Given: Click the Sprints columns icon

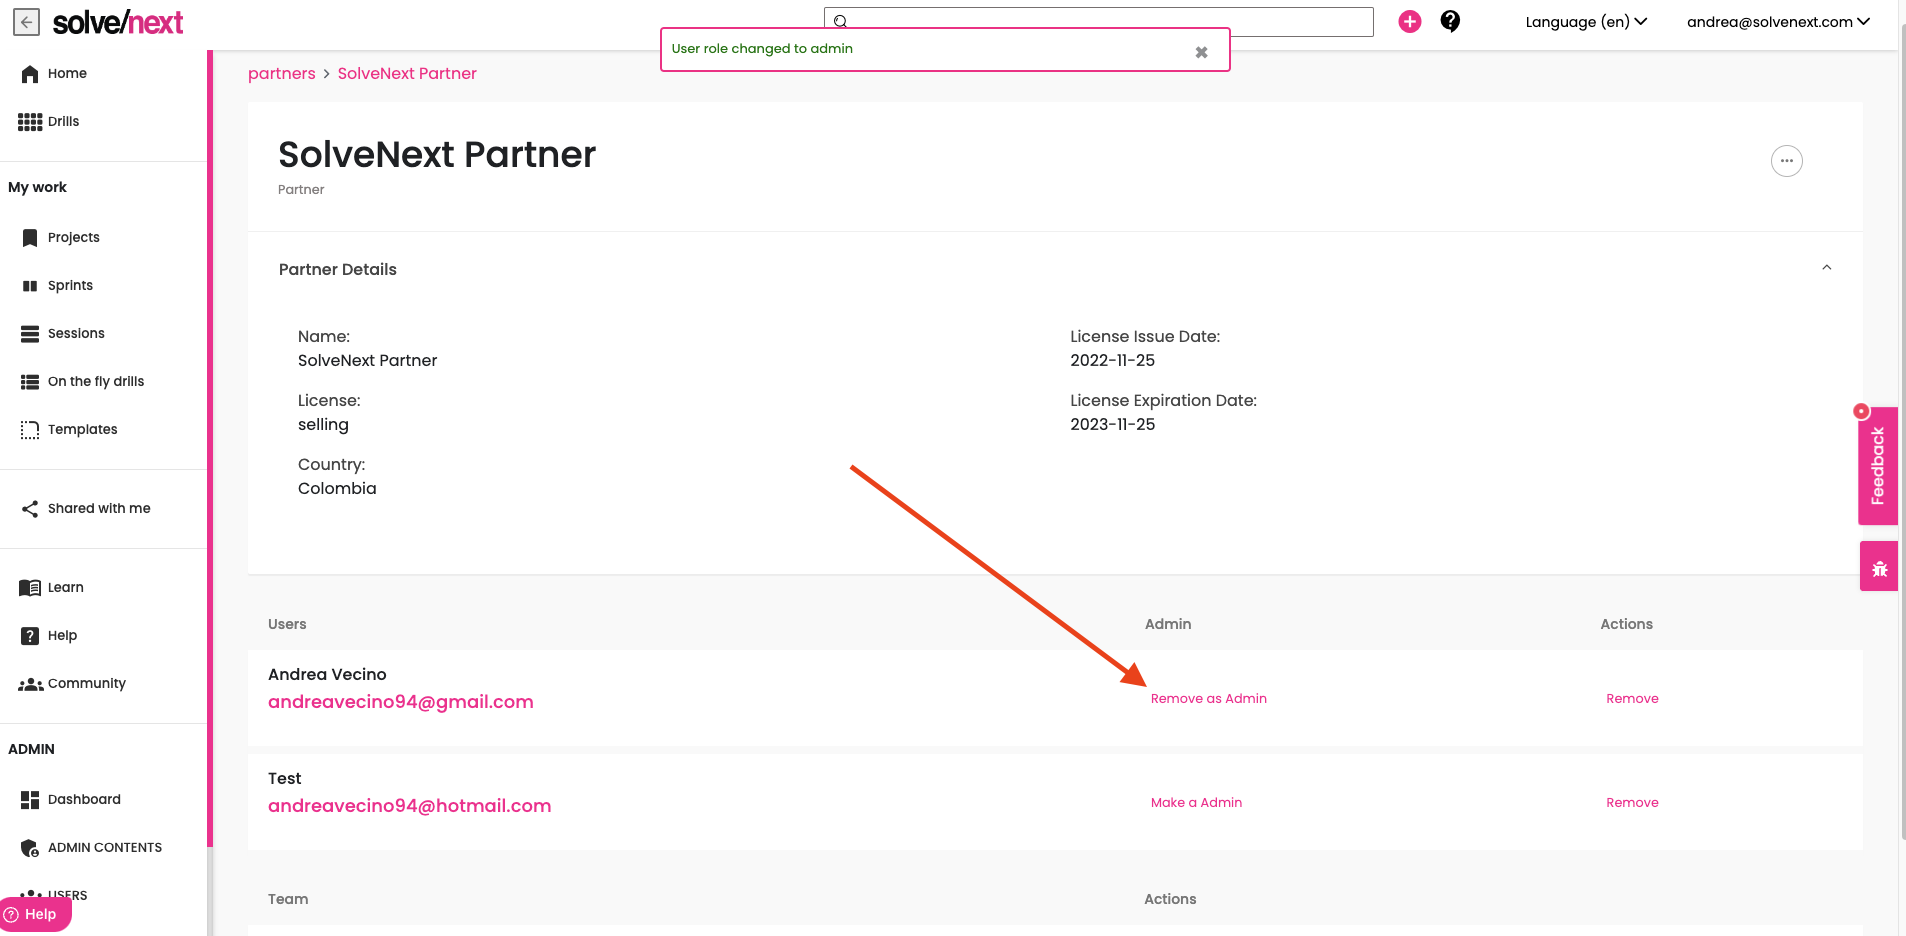Looking at the screenshot, I should point(30,286).
